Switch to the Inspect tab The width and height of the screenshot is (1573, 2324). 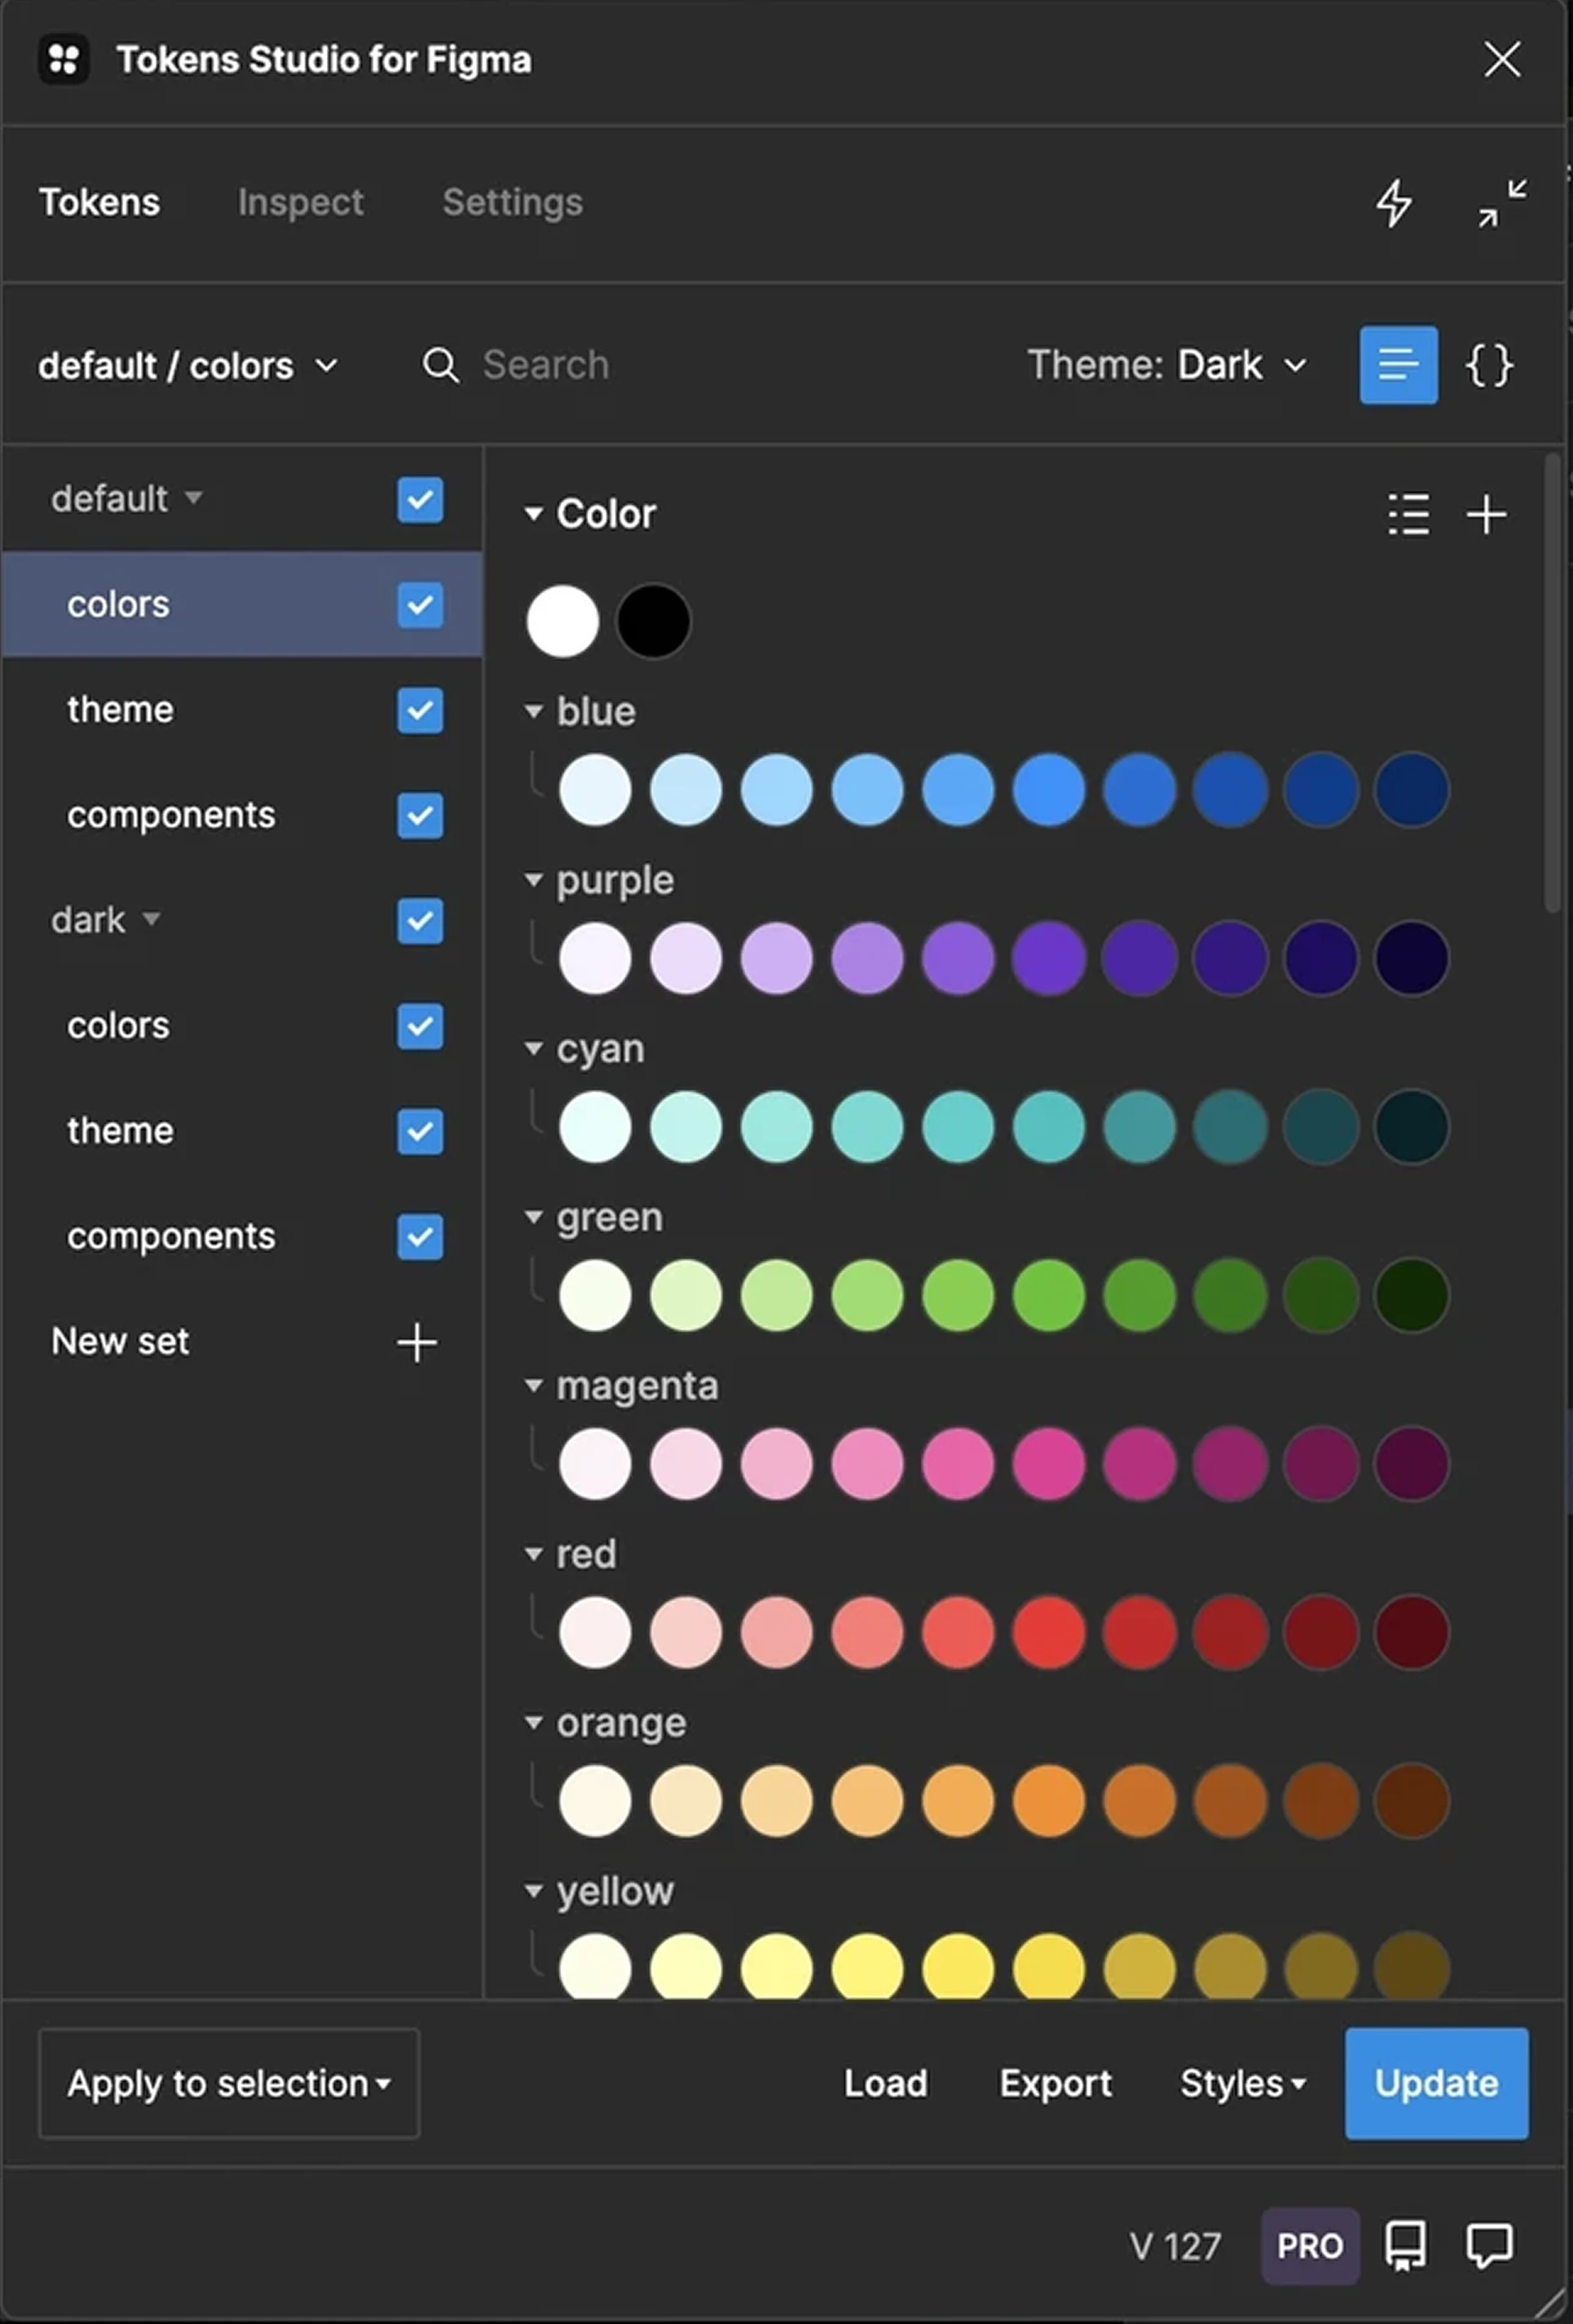click(x=300, y=203)
